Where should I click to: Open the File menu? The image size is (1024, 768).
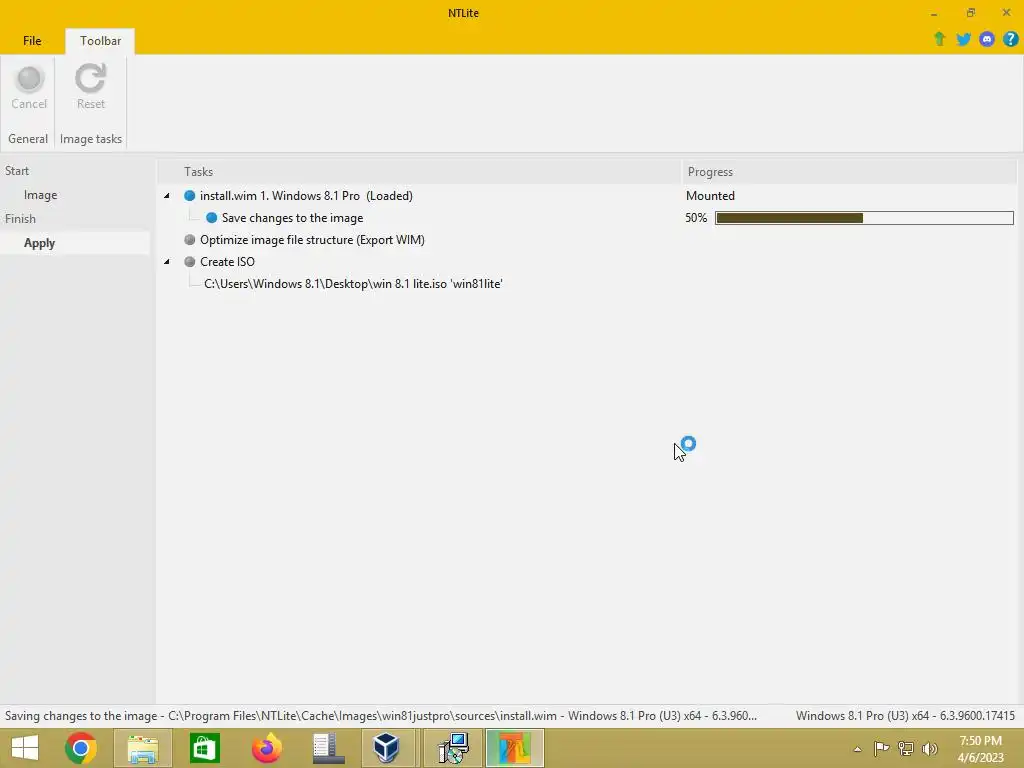32,40
